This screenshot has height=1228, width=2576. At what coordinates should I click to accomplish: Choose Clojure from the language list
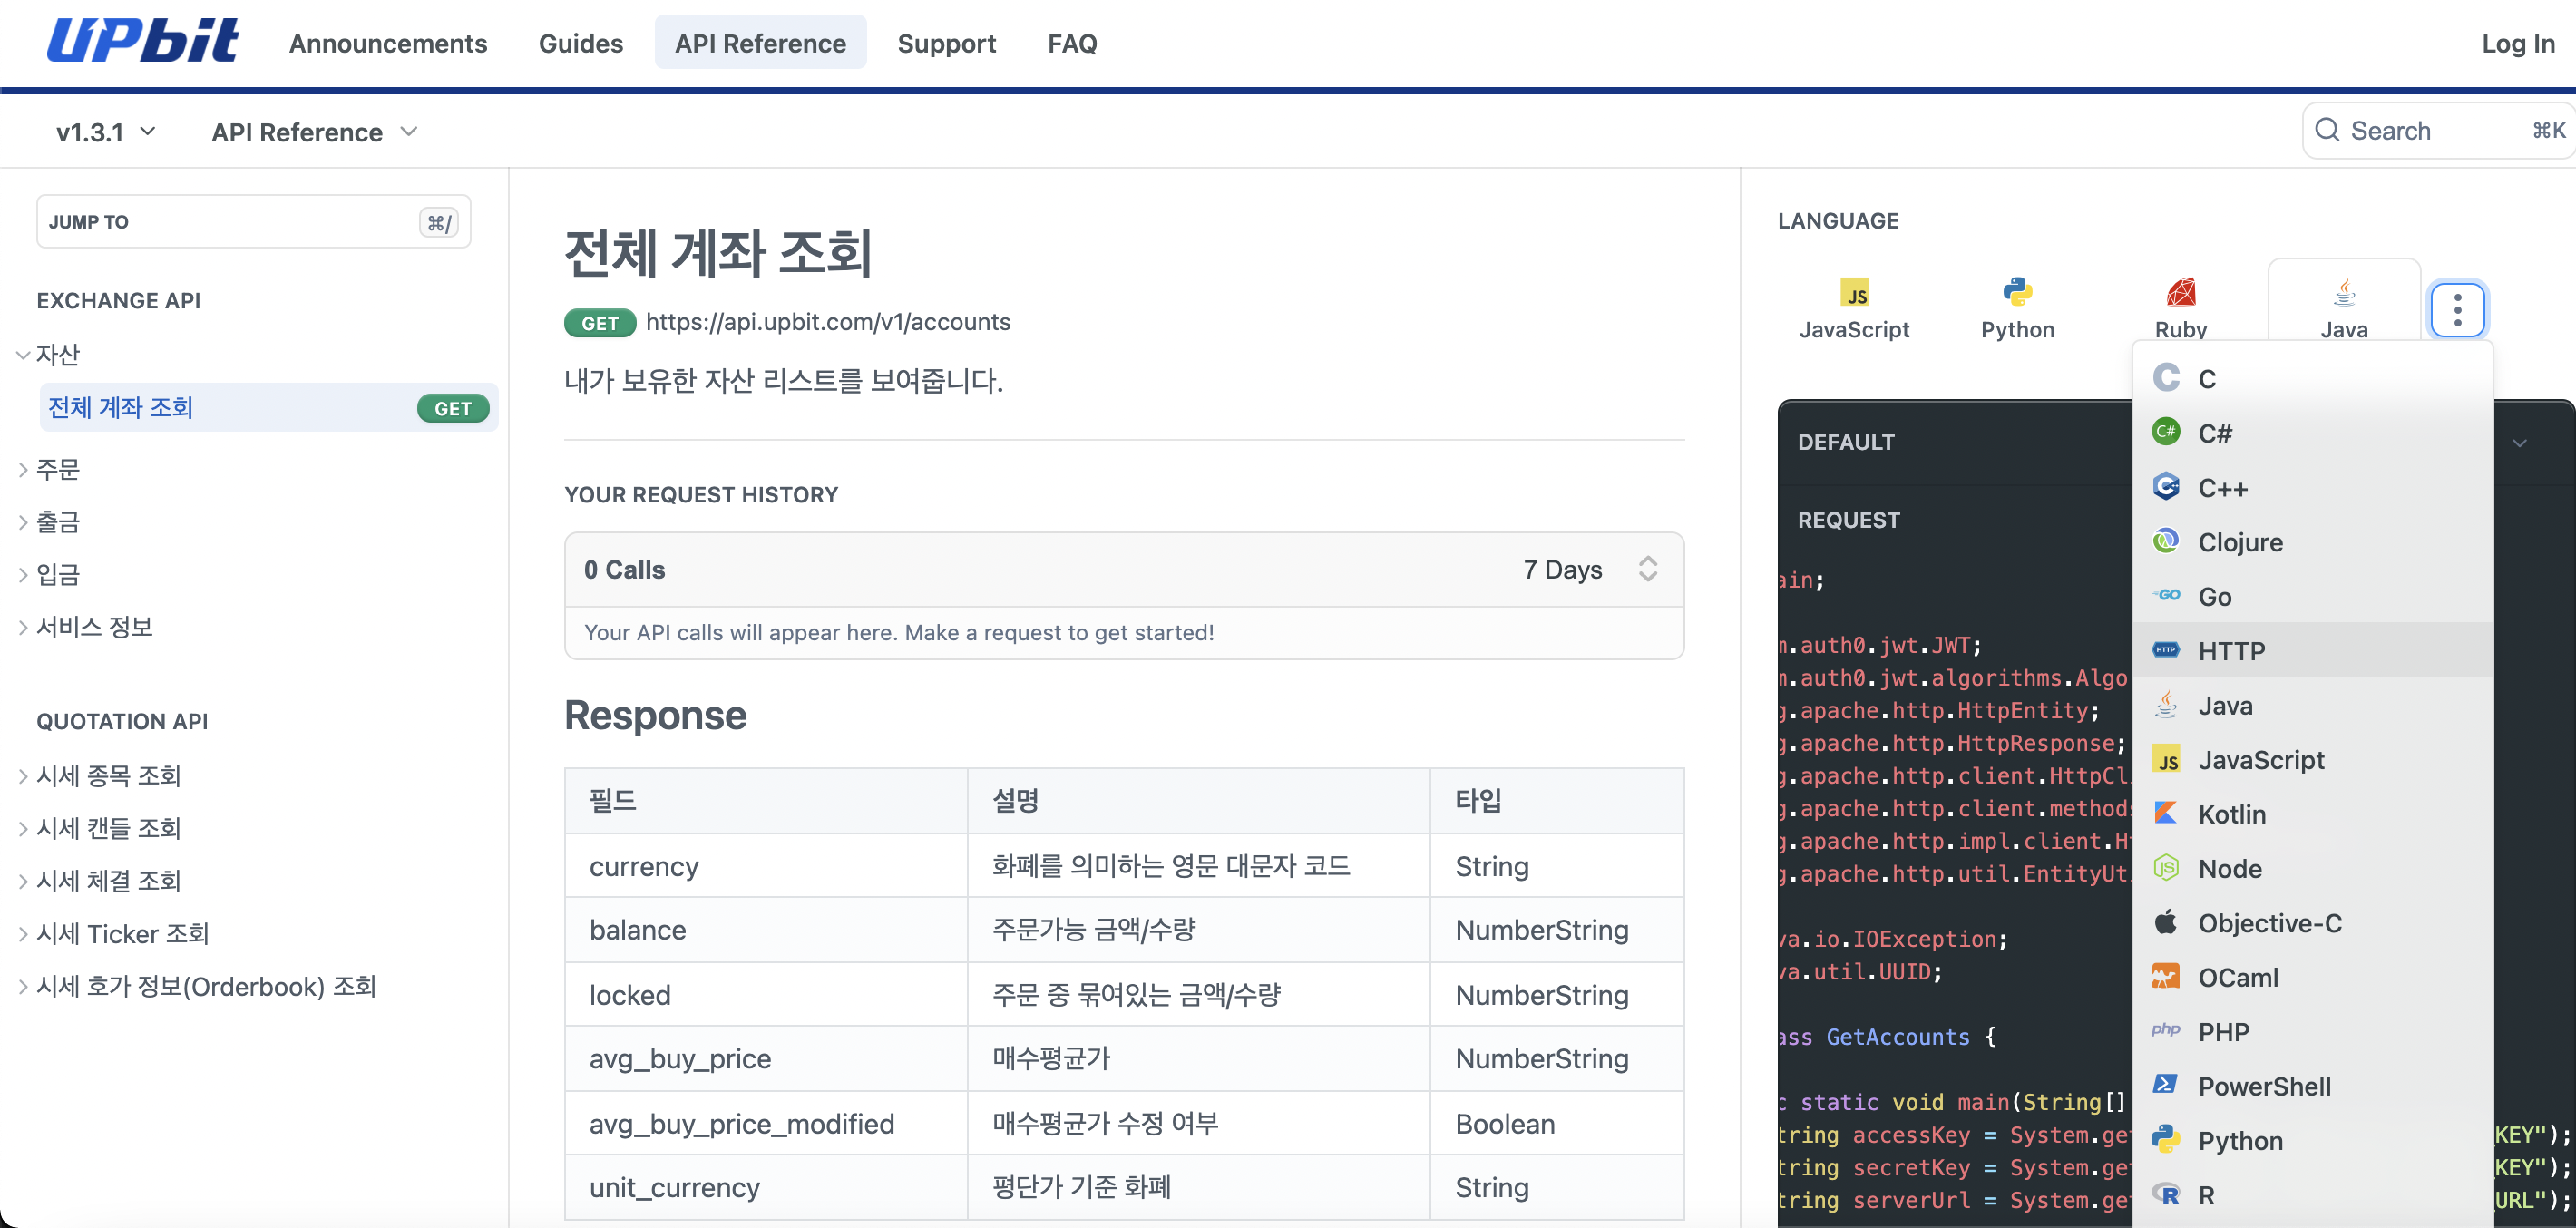[2239, 542]
